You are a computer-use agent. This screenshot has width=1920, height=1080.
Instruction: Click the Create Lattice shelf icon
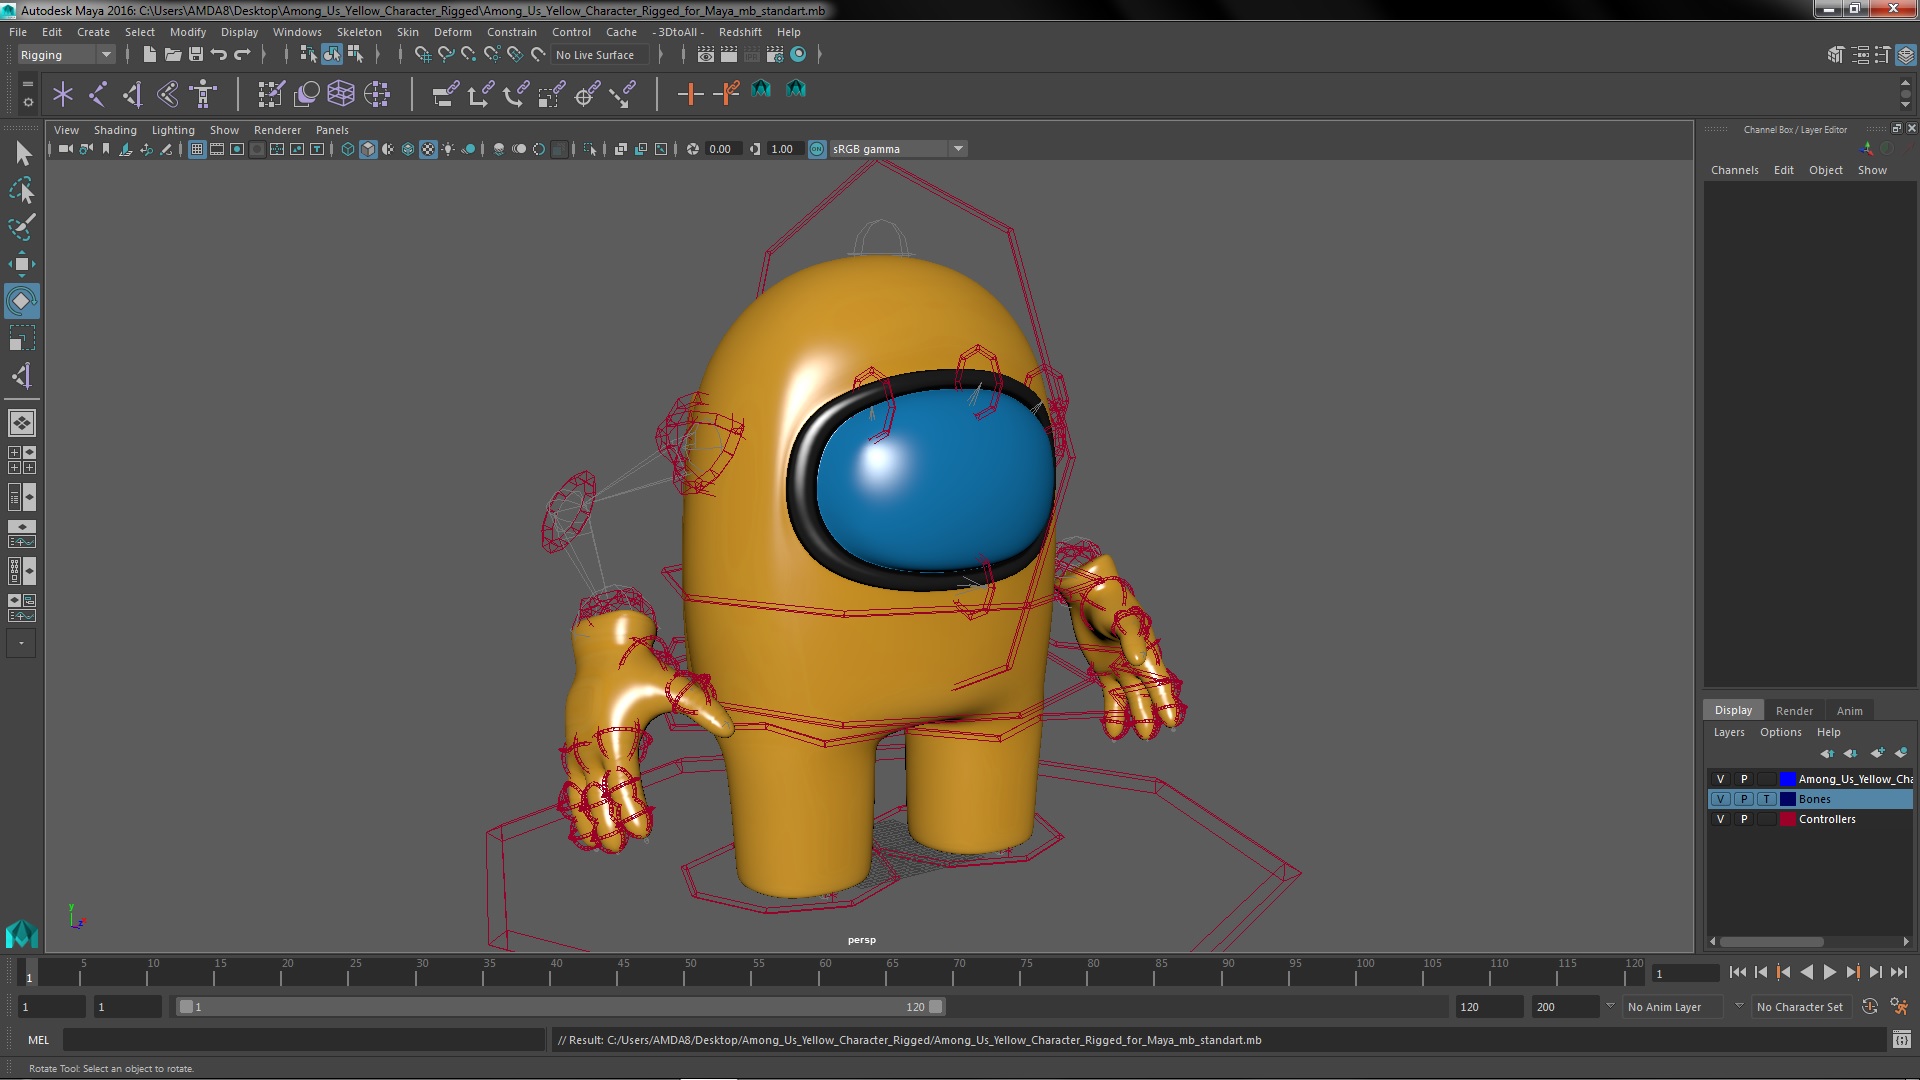341,94
